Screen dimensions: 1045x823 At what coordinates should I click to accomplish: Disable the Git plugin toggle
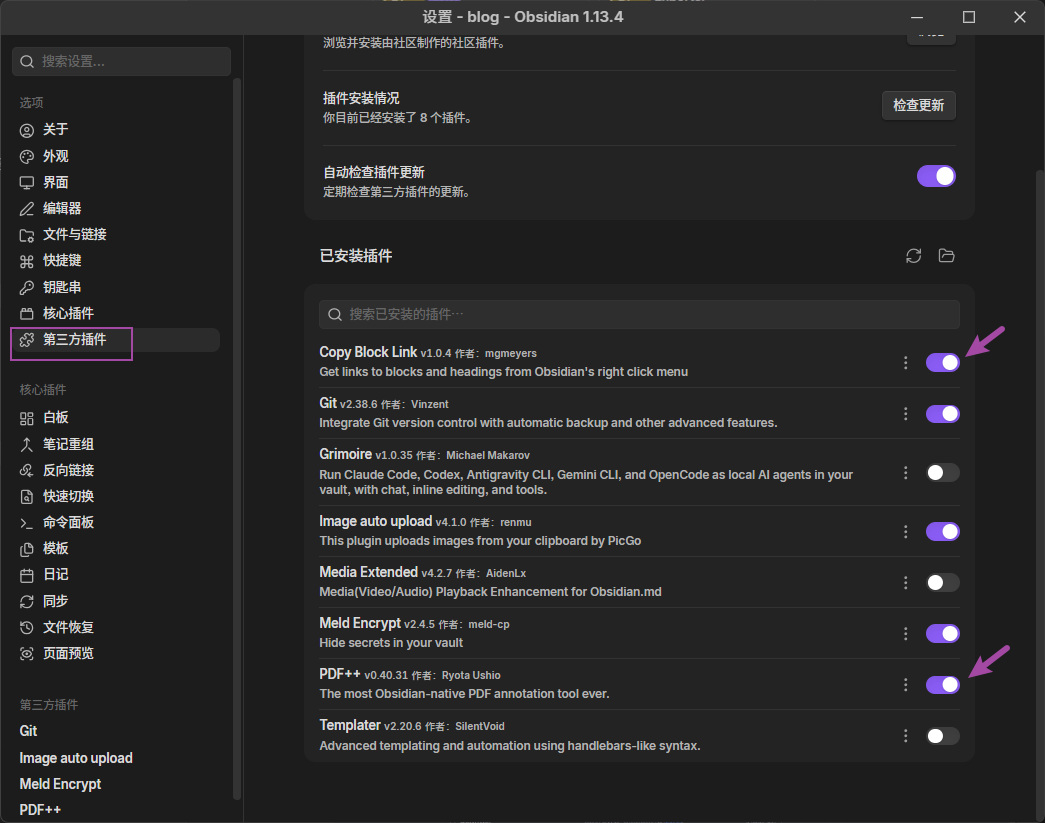coord(942,414)
